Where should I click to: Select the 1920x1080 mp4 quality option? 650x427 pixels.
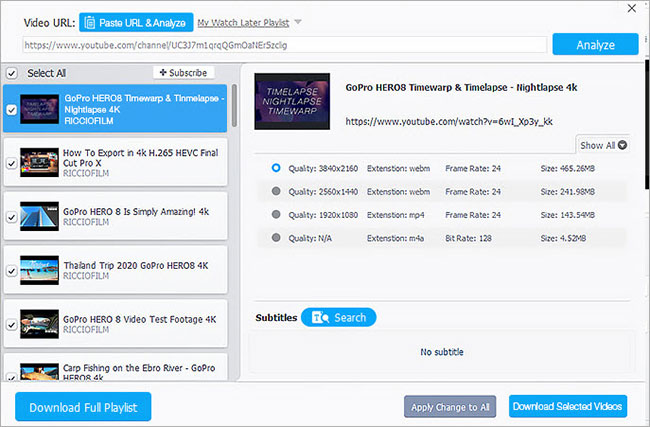(276, 214)
